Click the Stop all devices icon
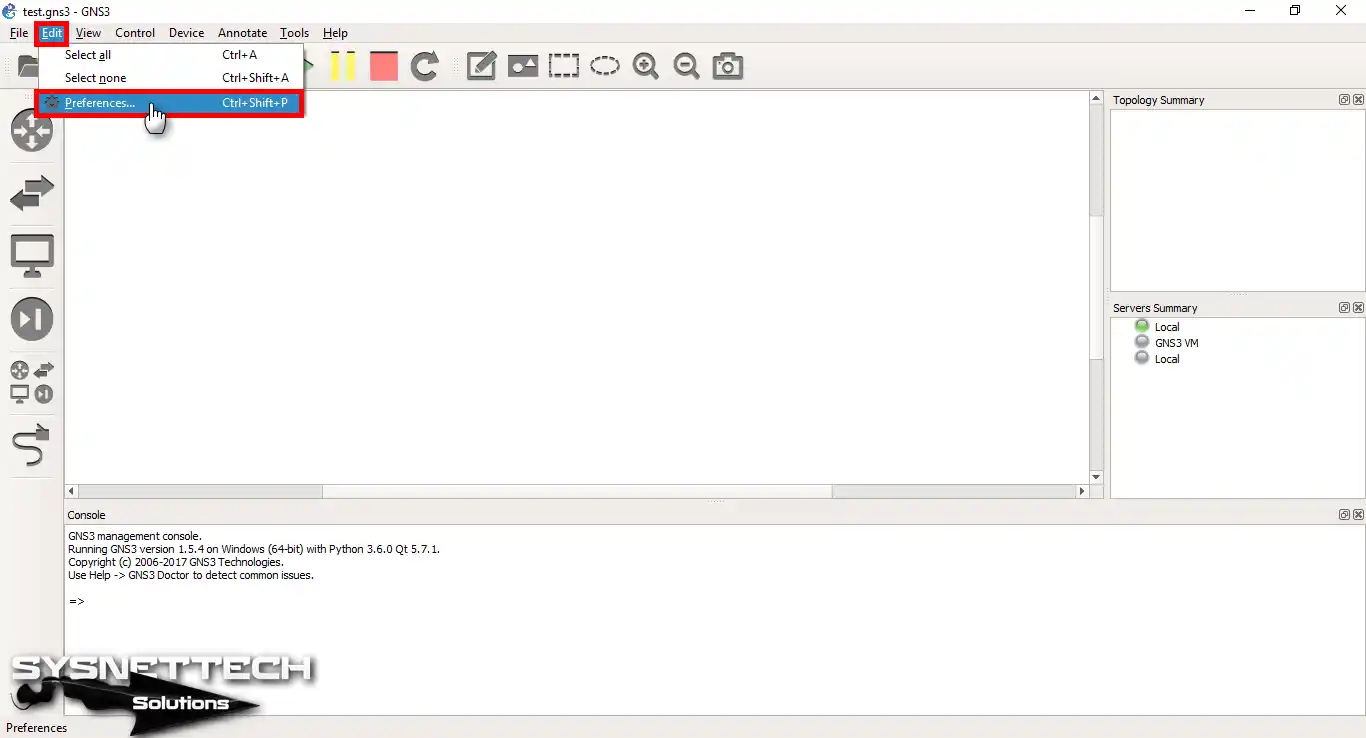 (x=384, y=66)
